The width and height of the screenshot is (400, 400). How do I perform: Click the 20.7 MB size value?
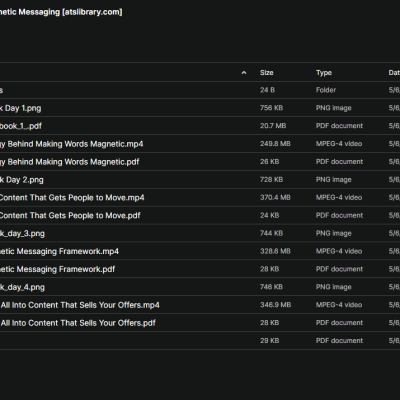tap(273, 126)
